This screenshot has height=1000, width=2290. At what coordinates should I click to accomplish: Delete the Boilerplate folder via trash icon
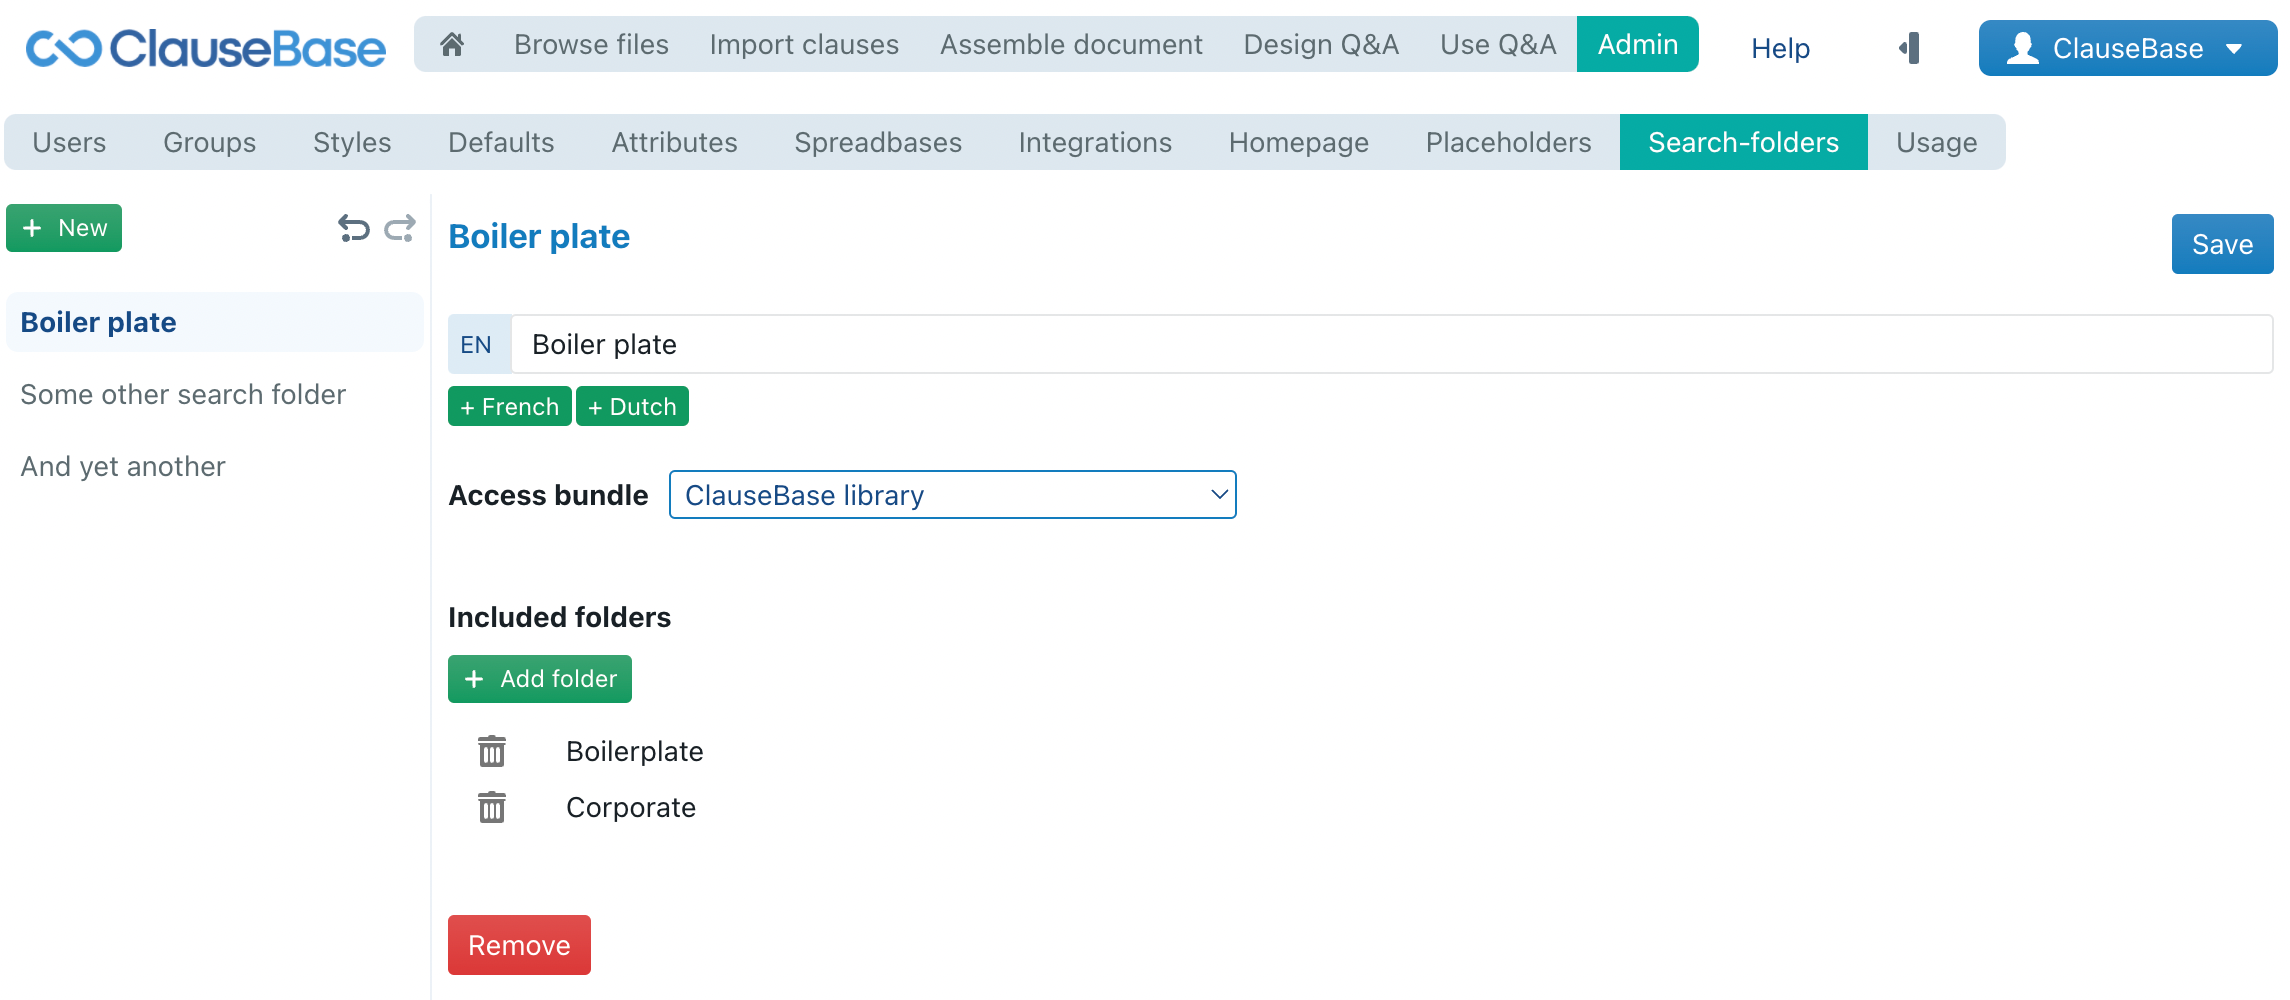pos(492,751)
